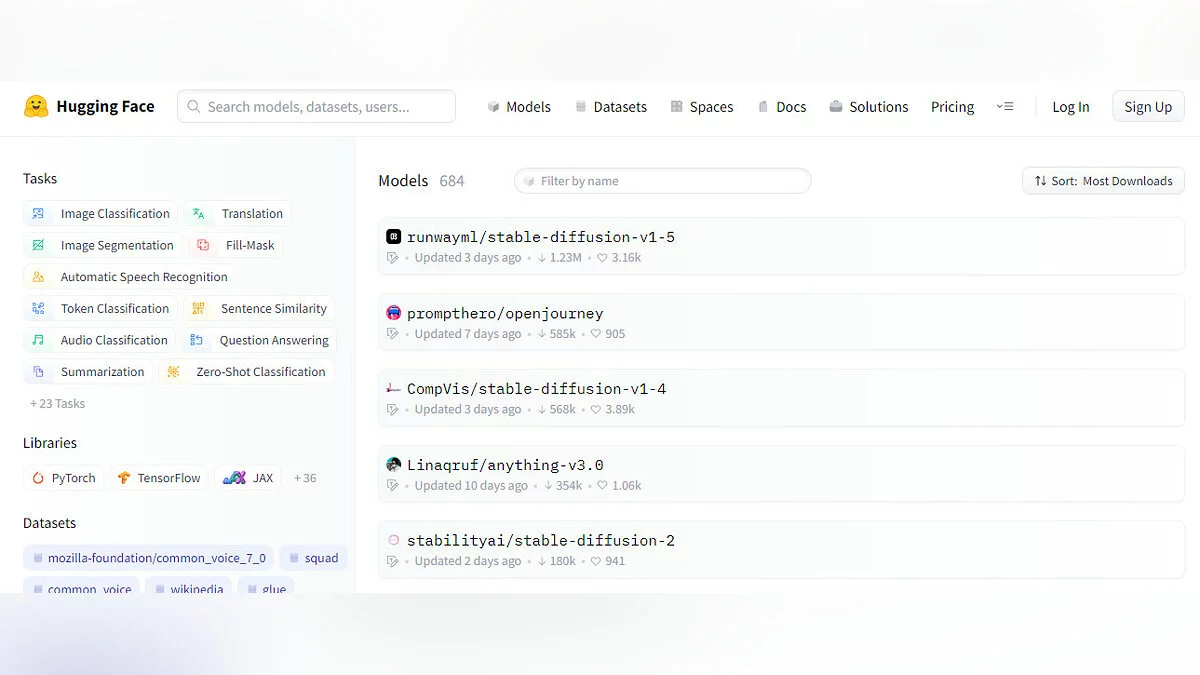The height and width of the screenshot is (675, 1200).
Task: Open the Solutions nav item
Action: (x=869, y=107)
